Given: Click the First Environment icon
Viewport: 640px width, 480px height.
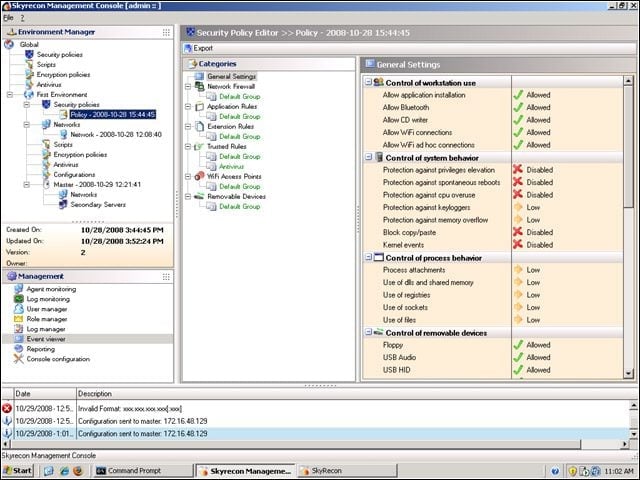Looking at the screenshot, I should click(29, 94).
